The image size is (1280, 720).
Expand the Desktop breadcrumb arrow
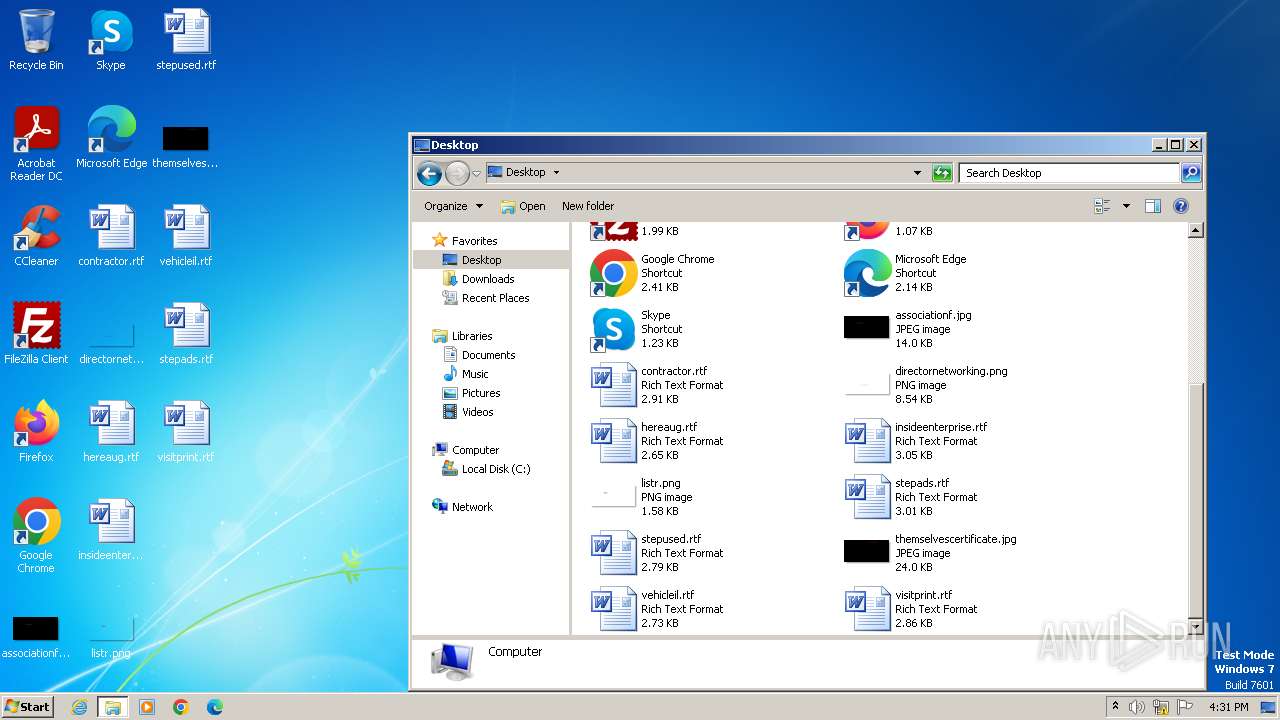coord(556,172)
